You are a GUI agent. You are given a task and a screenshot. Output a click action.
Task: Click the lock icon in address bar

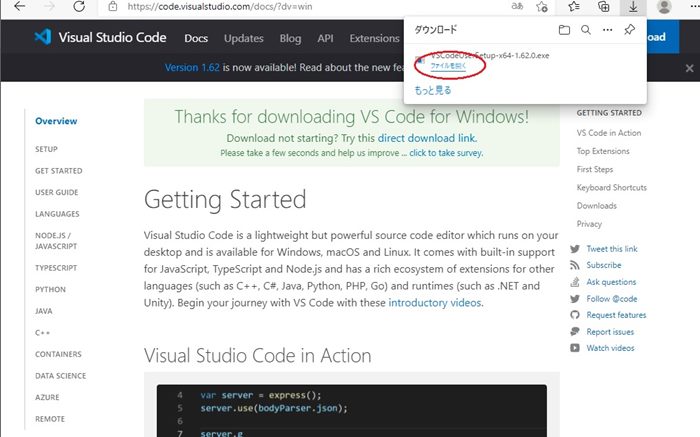point(113,6)
